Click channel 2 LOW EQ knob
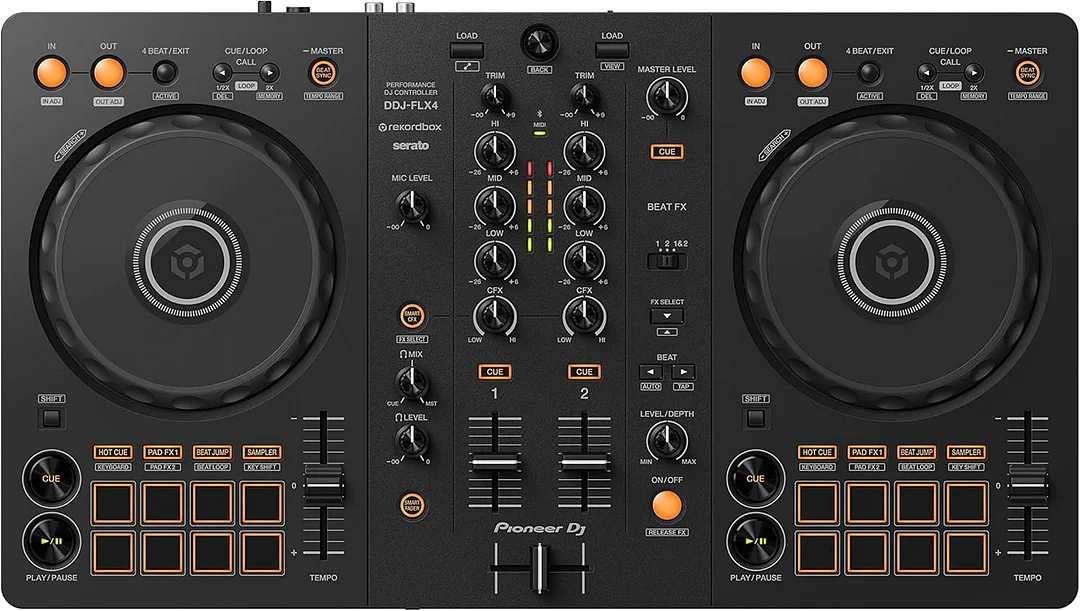The height and width of the screenshot is (611, 1080). (x=584, y=261)
